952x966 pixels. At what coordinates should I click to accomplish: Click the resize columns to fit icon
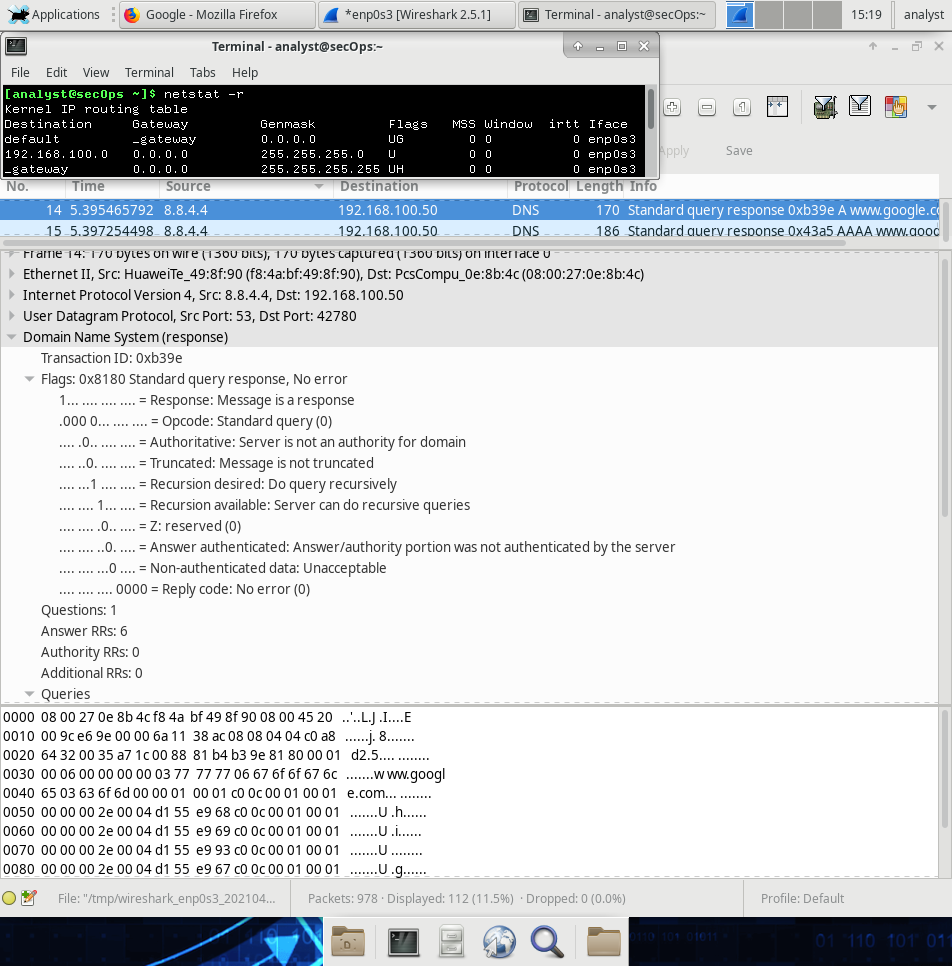pyautogui.click(x=778, y=107)
